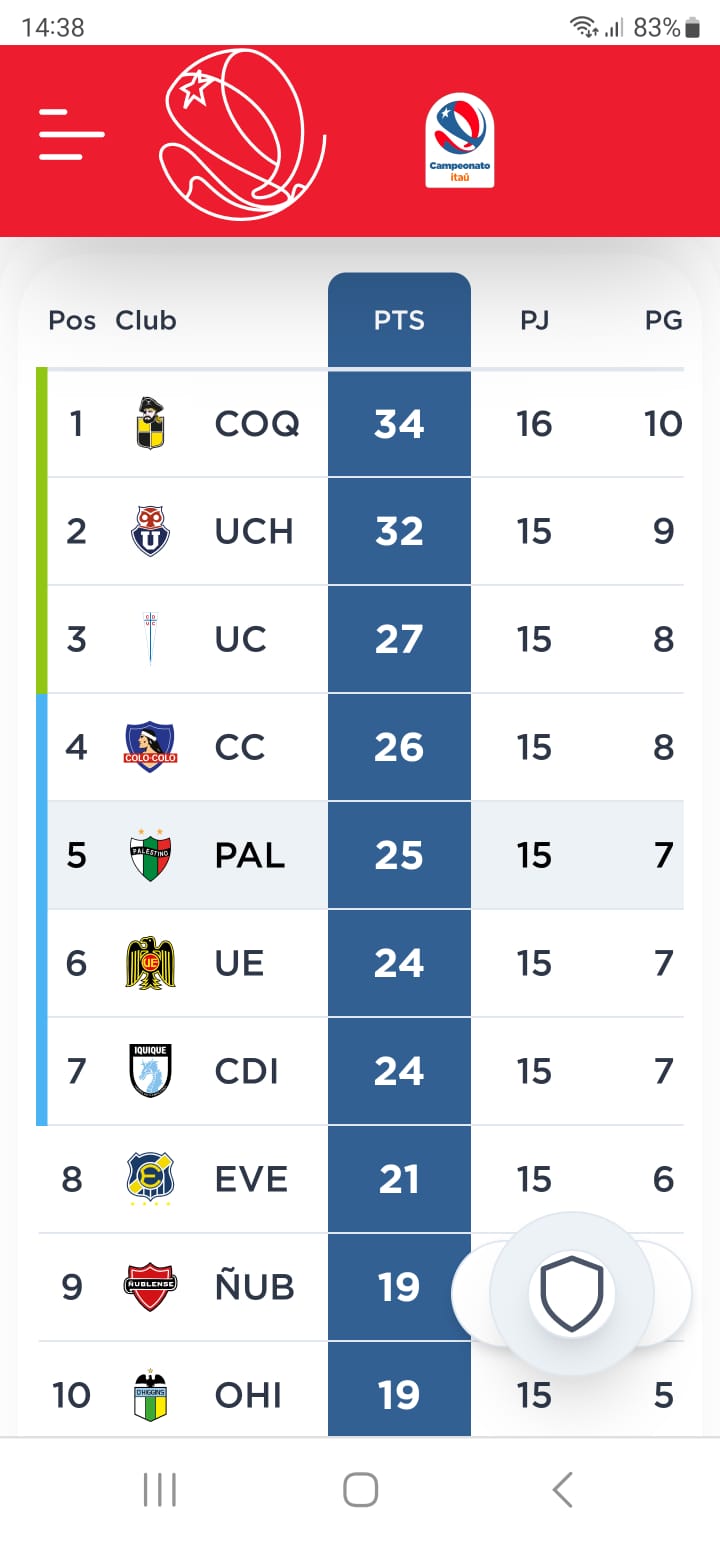Select the Ñublense red crest
Image resolution: width=720 pixels, height=1544 pixels.
click(150, 1287)
